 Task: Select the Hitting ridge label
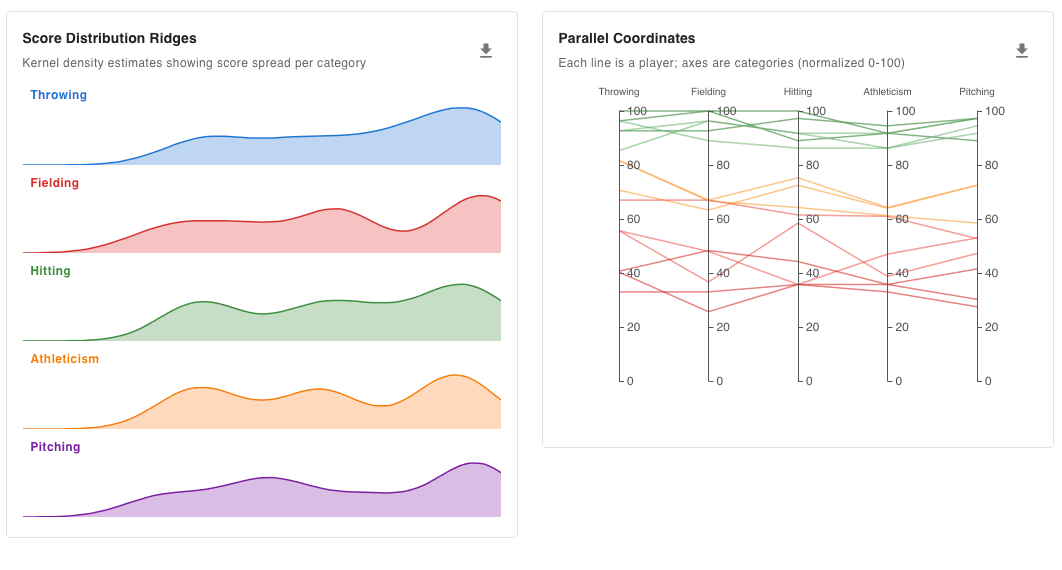[50, 271]
